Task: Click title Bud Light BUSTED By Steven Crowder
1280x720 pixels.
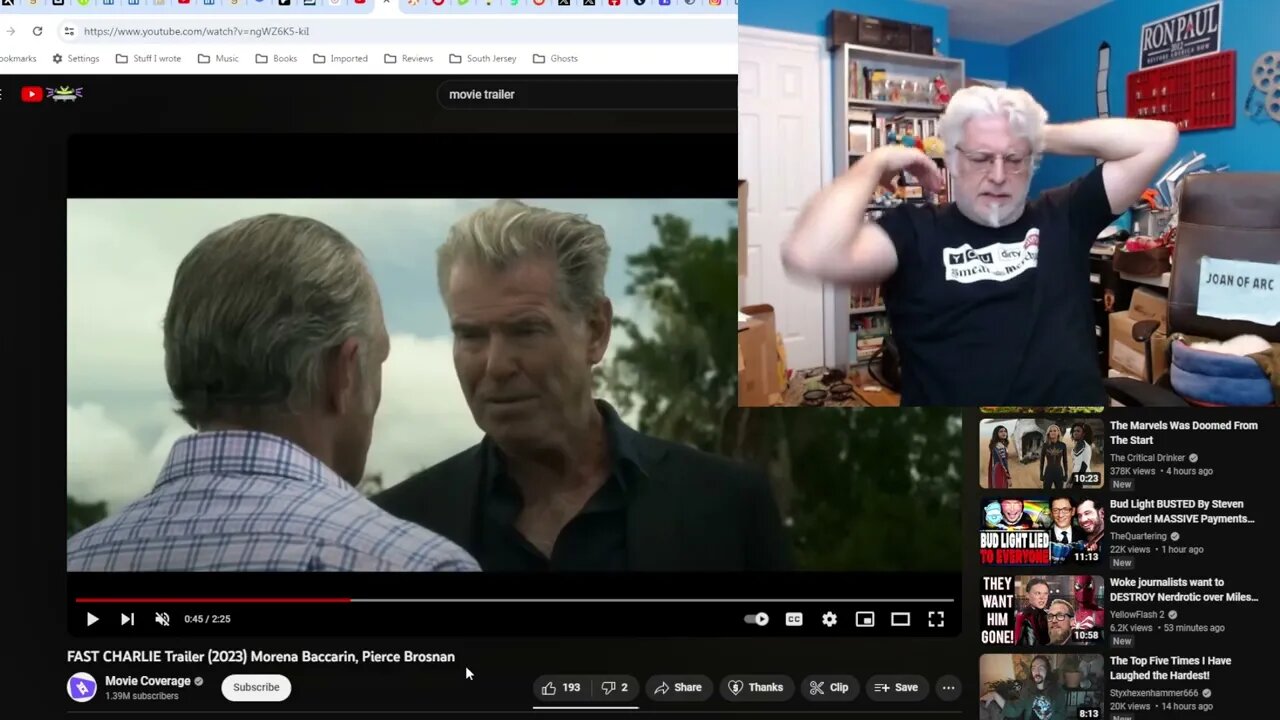Action: click(1182, 511)
